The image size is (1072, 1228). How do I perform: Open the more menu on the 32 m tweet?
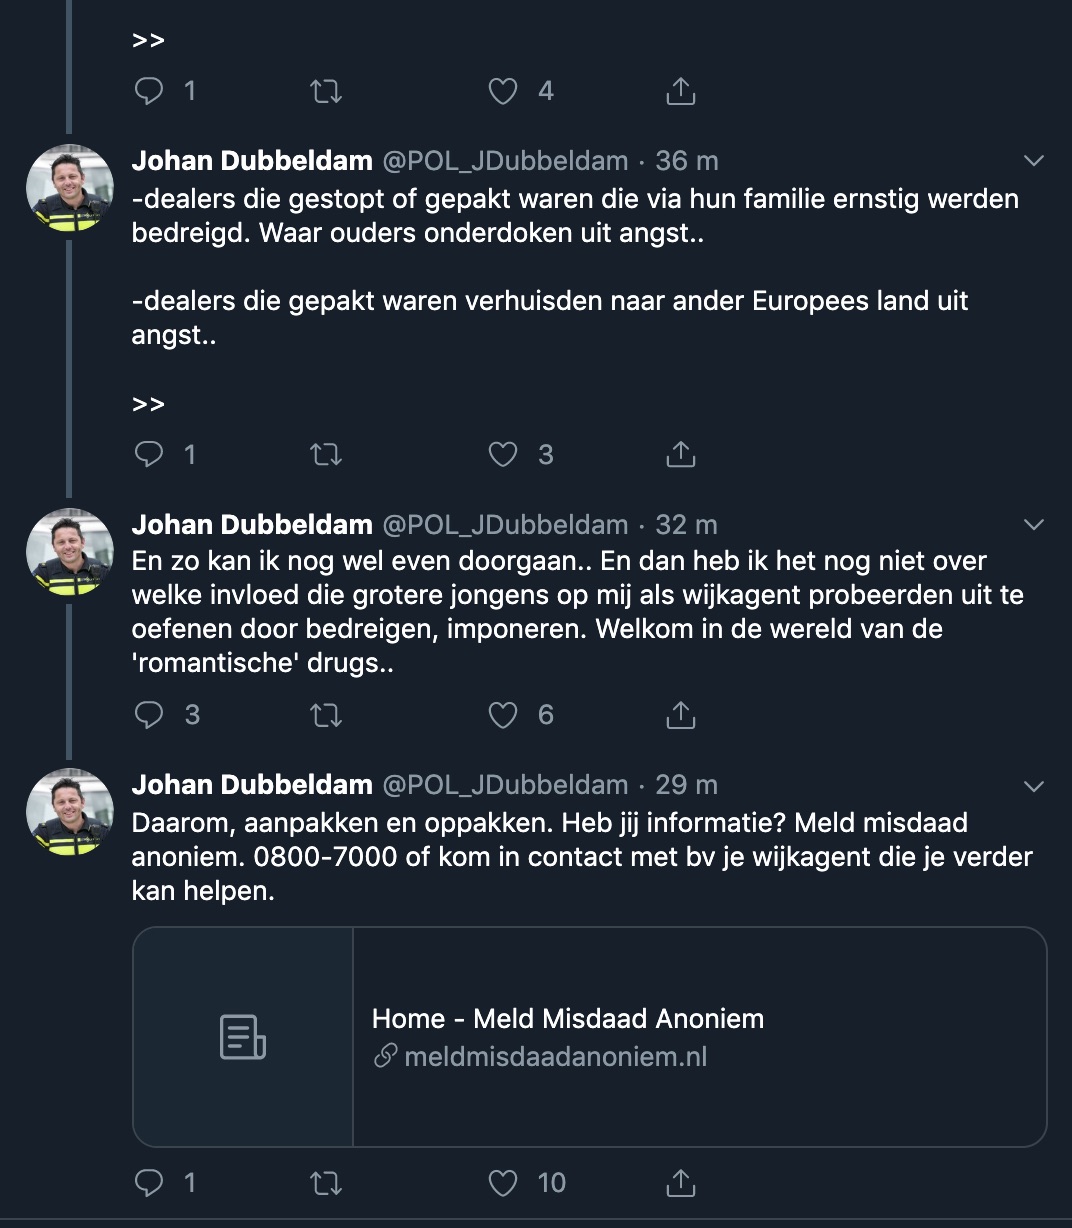[1034, 525]
